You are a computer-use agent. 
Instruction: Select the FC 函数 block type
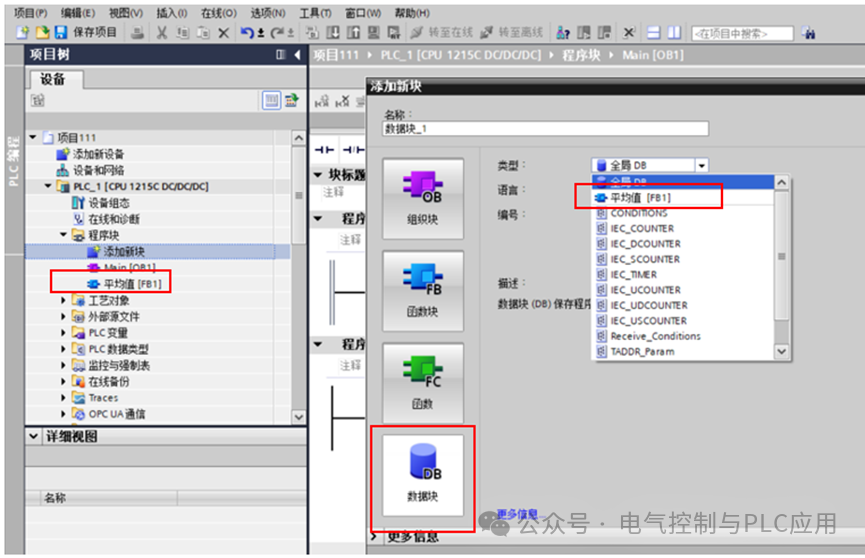click(x=423, y=384)
